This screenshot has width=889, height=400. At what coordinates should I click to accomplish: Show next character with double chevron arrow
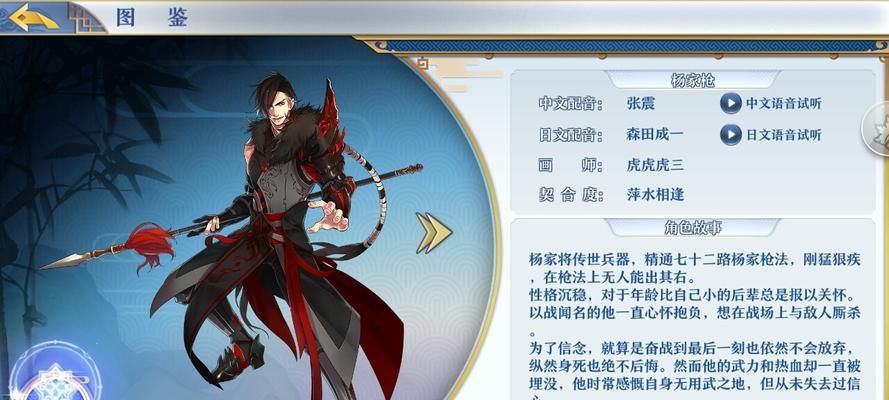click(434, 233)
